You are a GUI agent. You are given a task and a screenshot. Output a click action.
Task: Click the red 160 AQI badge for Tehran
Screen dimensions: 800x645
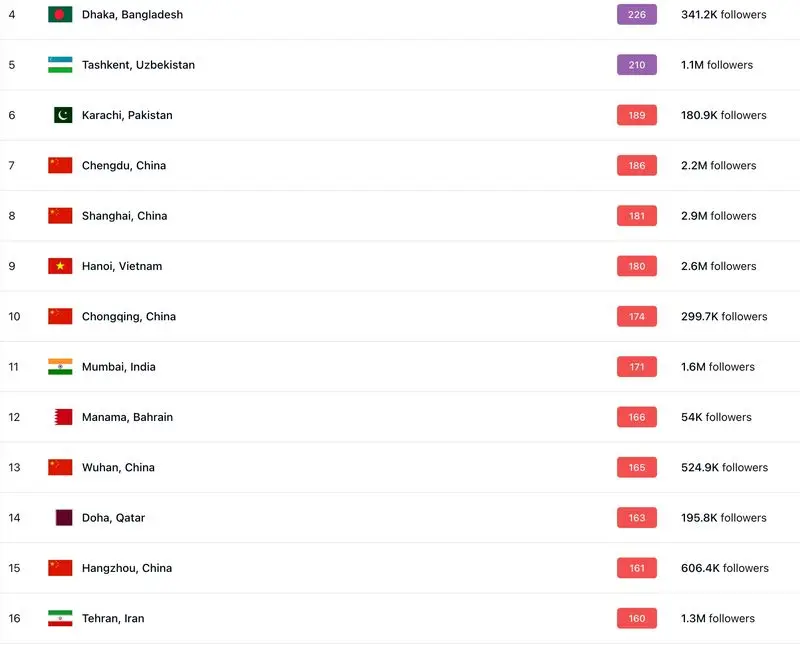tap(636, 618)
